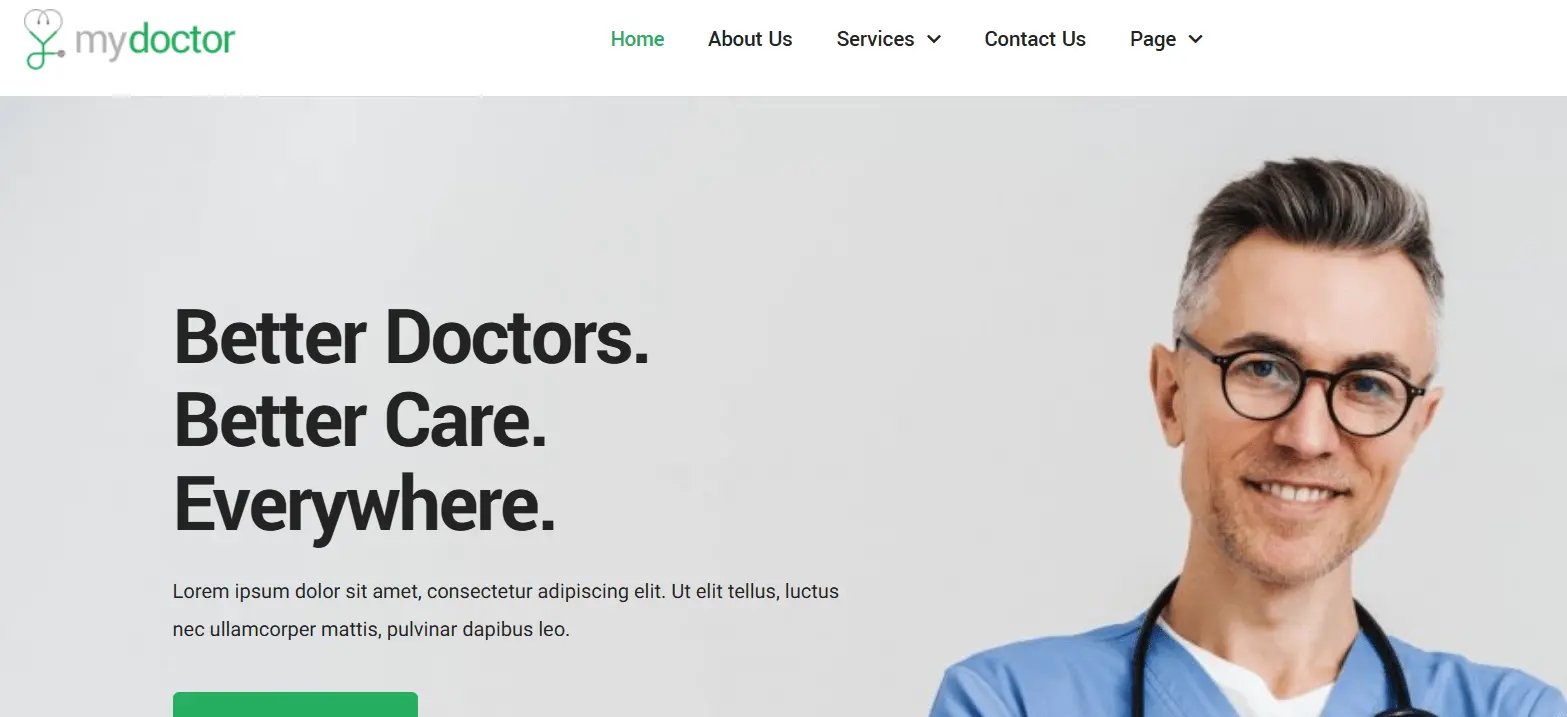
Task: Click the Lorem ipsum dolor paragraph line
Action: pyautogui.click(x=506, y=591)
